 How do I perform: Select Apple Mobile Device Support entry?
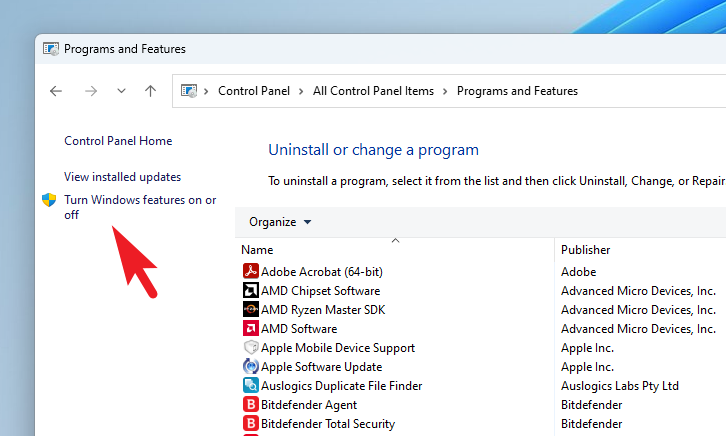pyautogui.click(x=338, y=348)
